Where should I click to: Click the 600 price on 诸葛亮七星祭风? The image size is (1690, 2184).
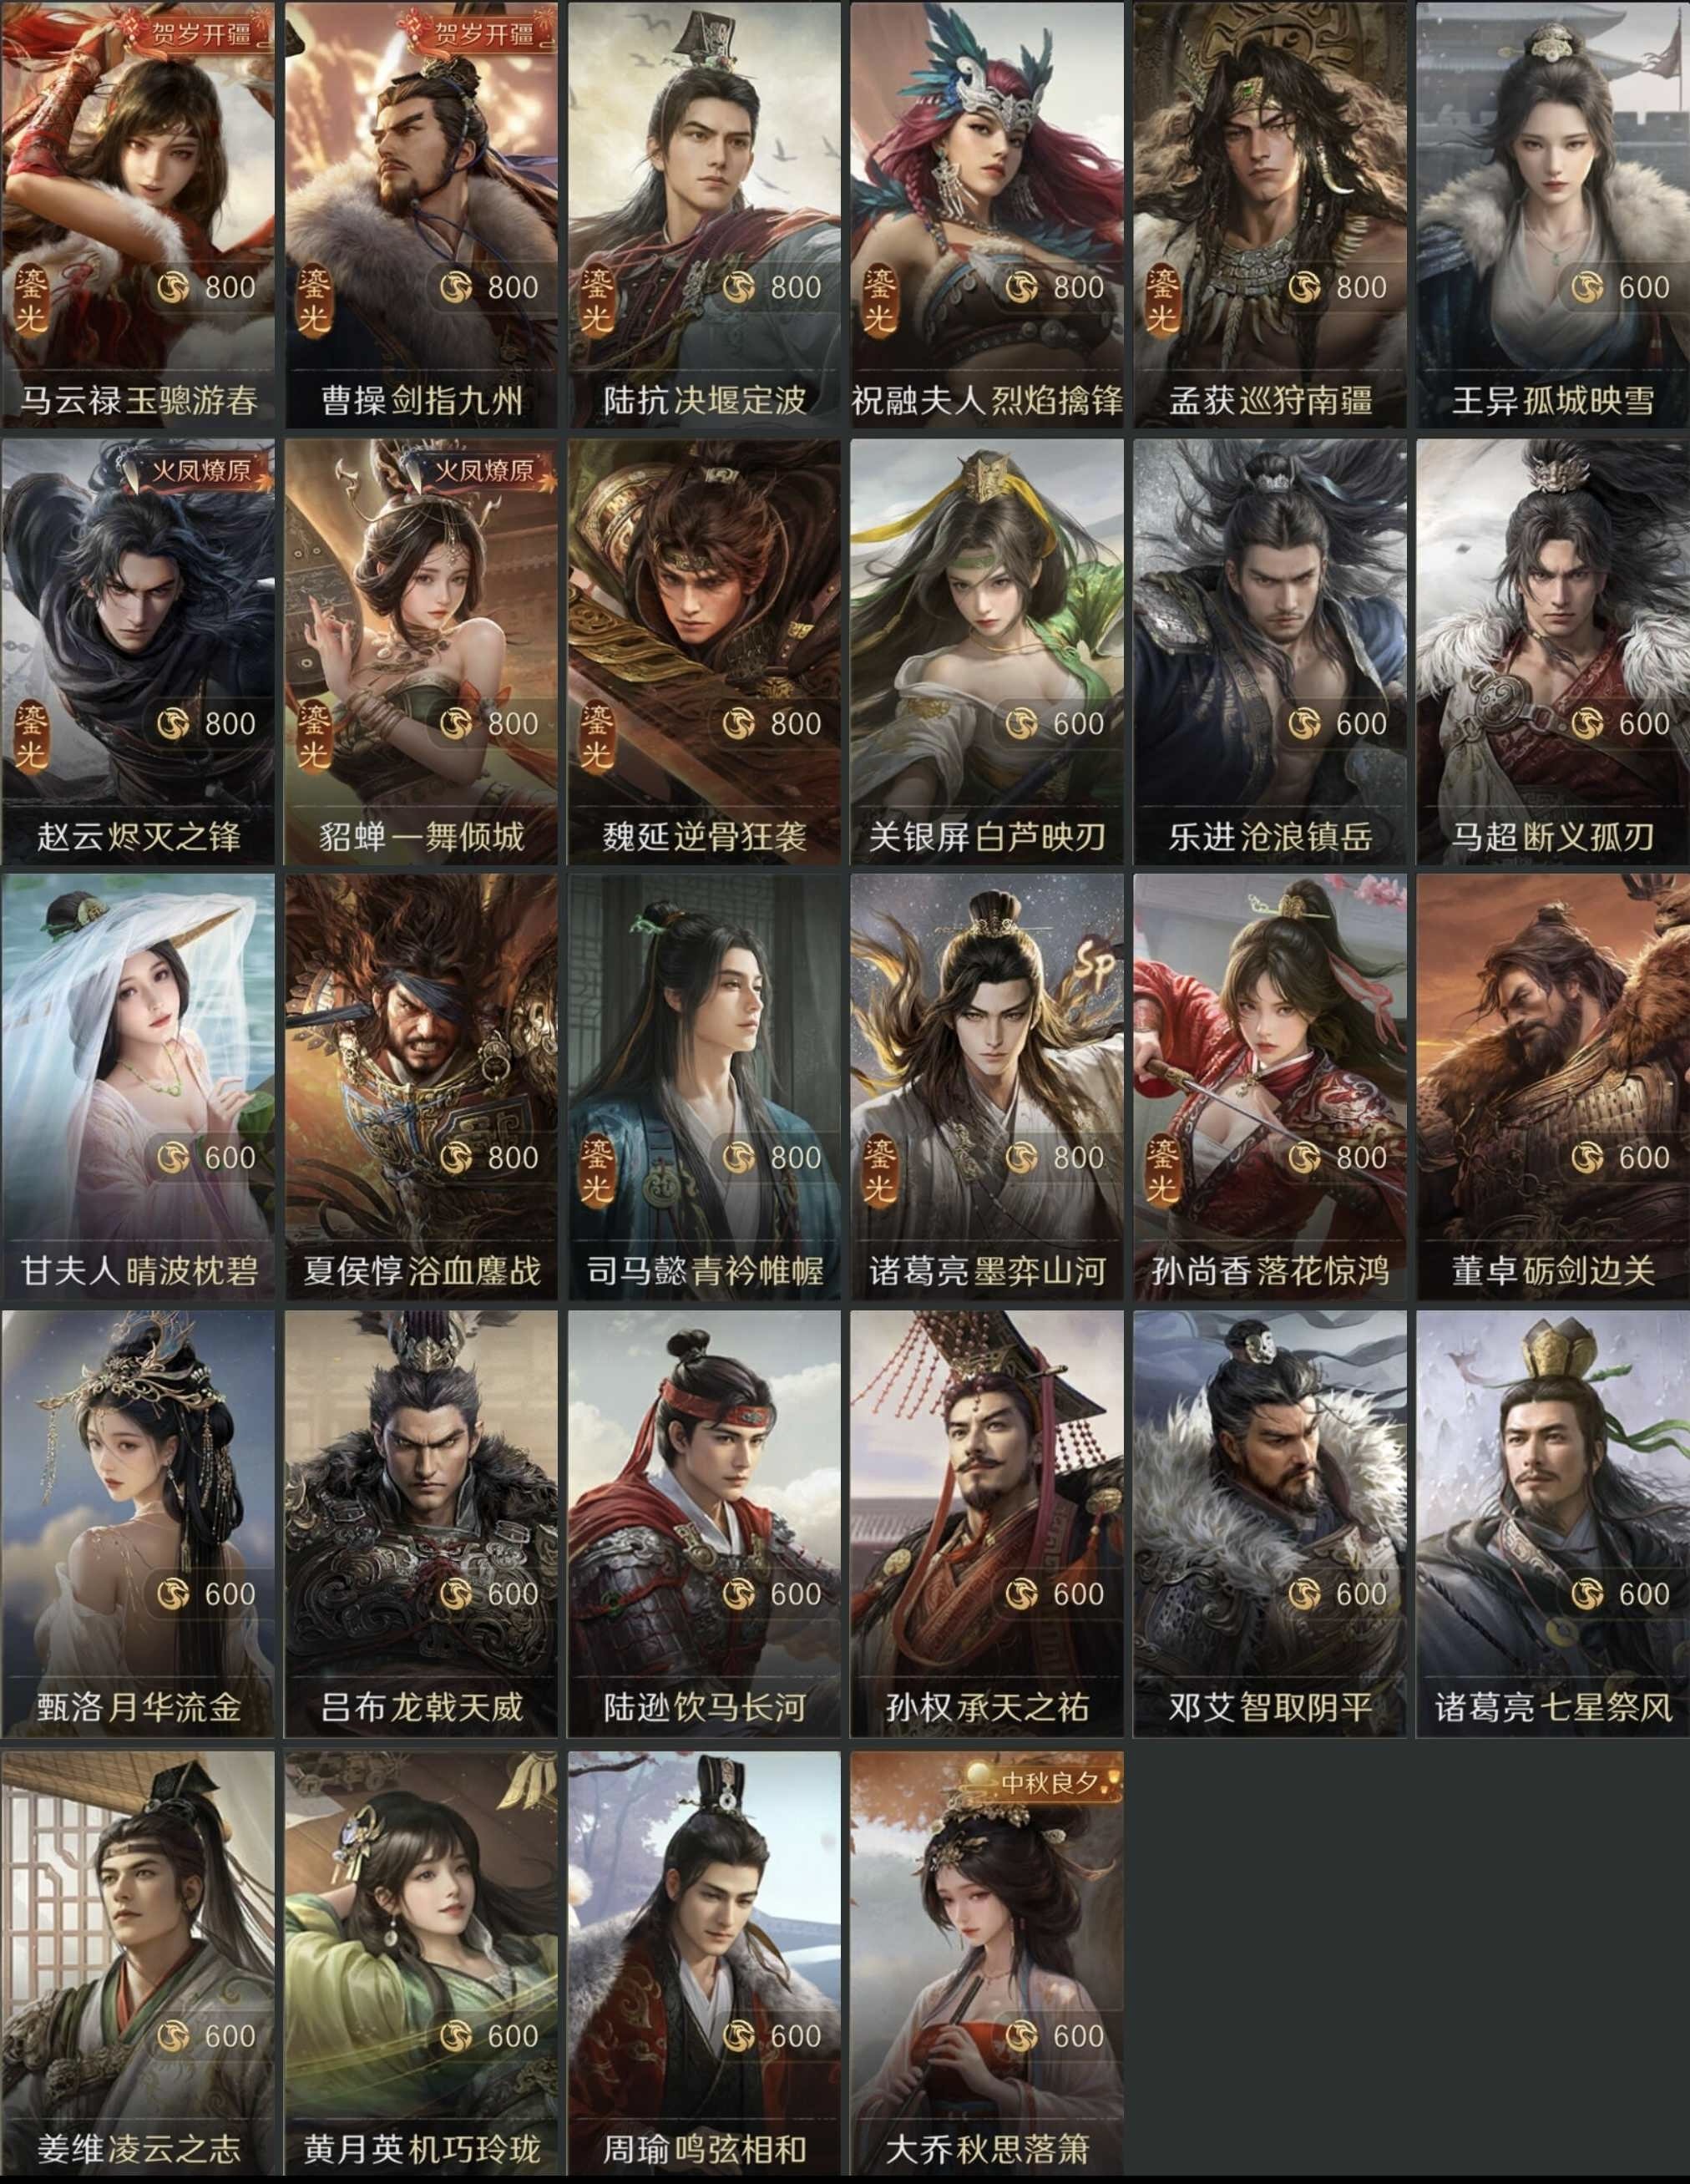1644,1594
